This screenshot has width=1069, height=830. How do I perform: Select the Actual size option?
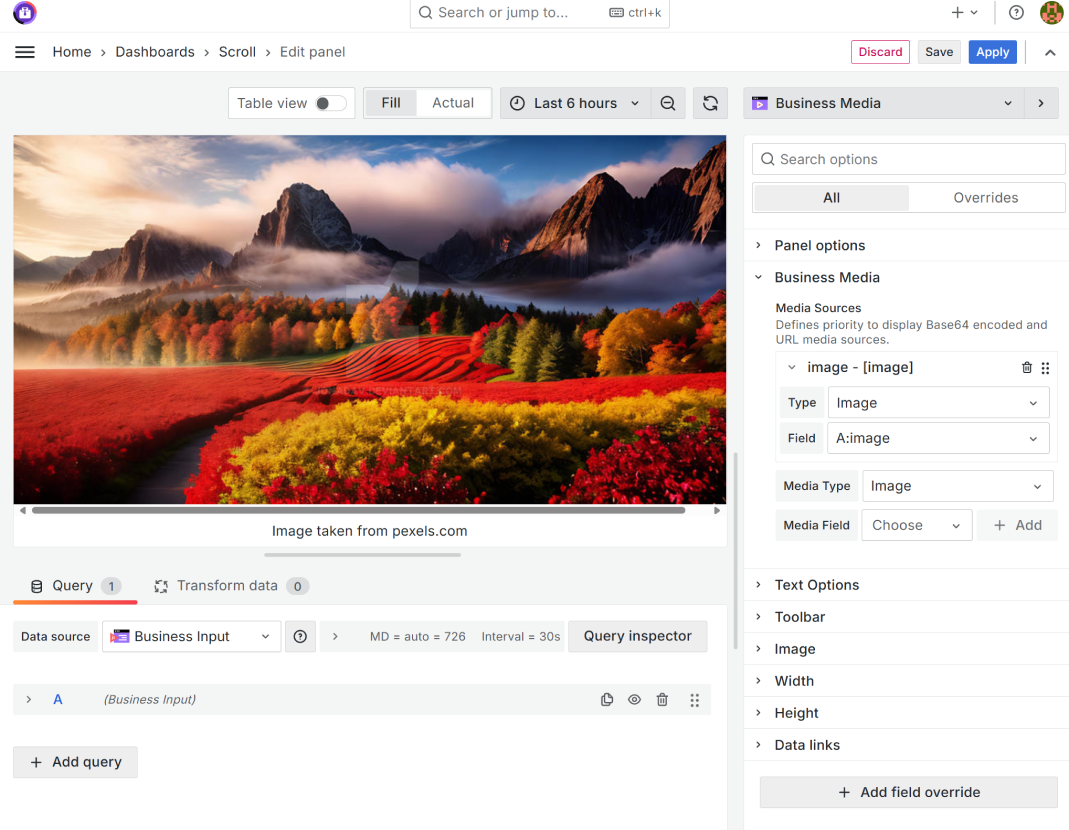tap(452, 103)
